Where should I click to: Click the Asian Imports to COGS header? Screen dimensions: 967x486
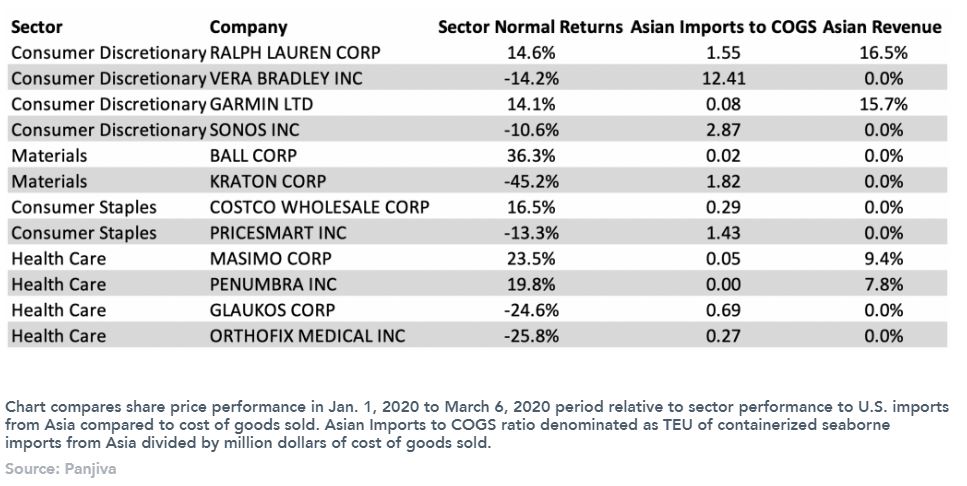coord(723,27)
